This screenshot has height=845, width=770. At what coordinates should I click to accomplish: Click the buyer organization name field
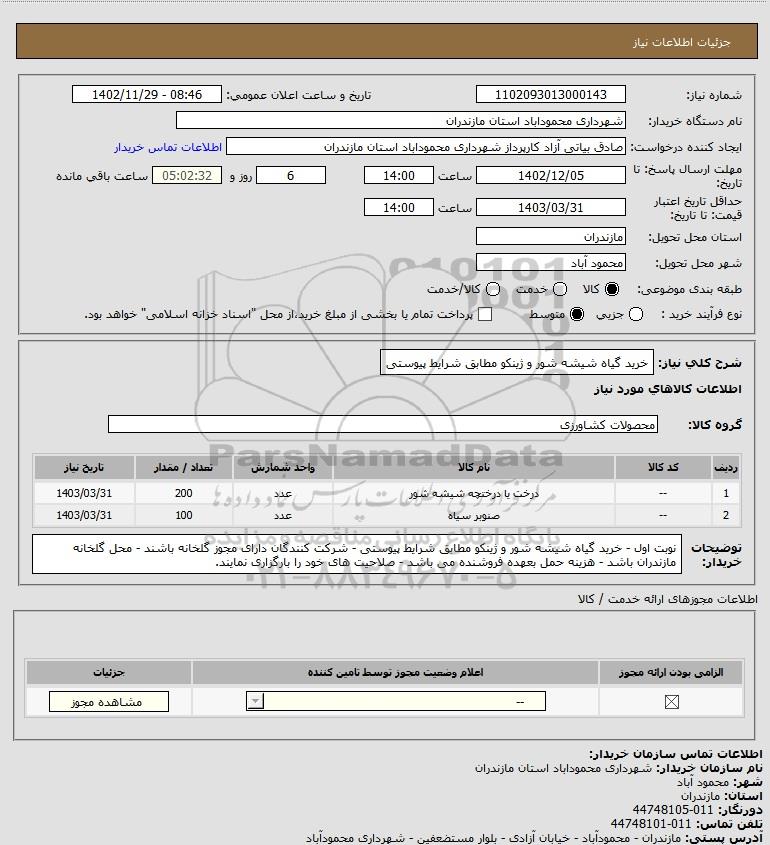(x=400, y=121)
